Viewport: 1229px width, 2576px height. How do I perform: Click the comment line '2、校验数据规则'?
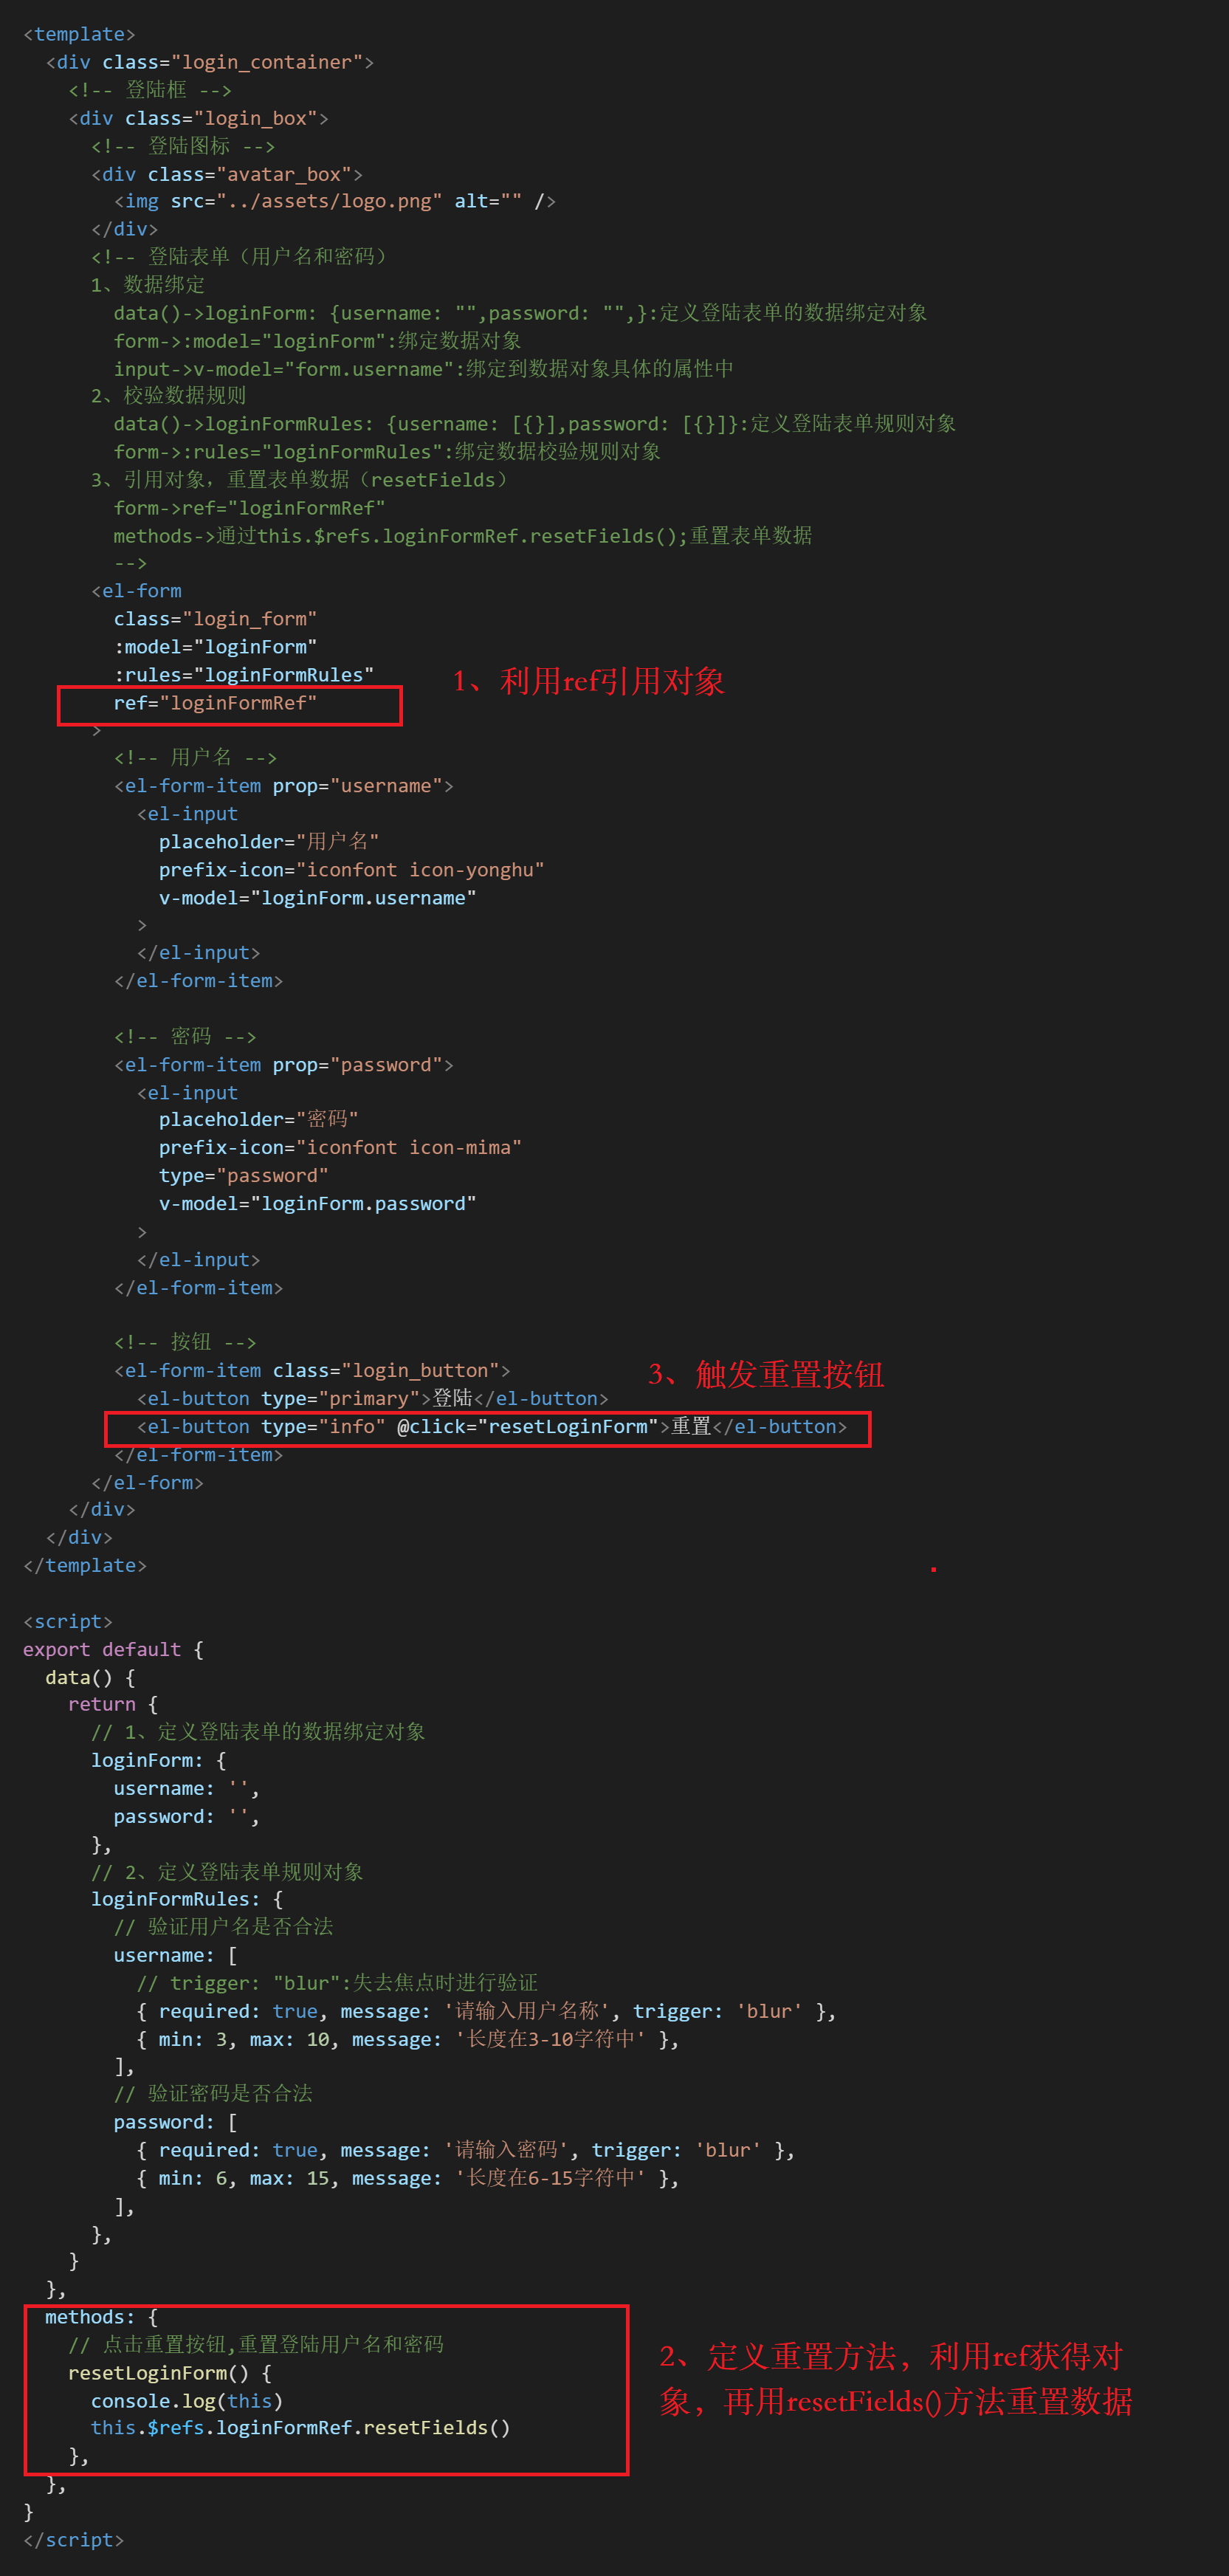tap(168, 396)
